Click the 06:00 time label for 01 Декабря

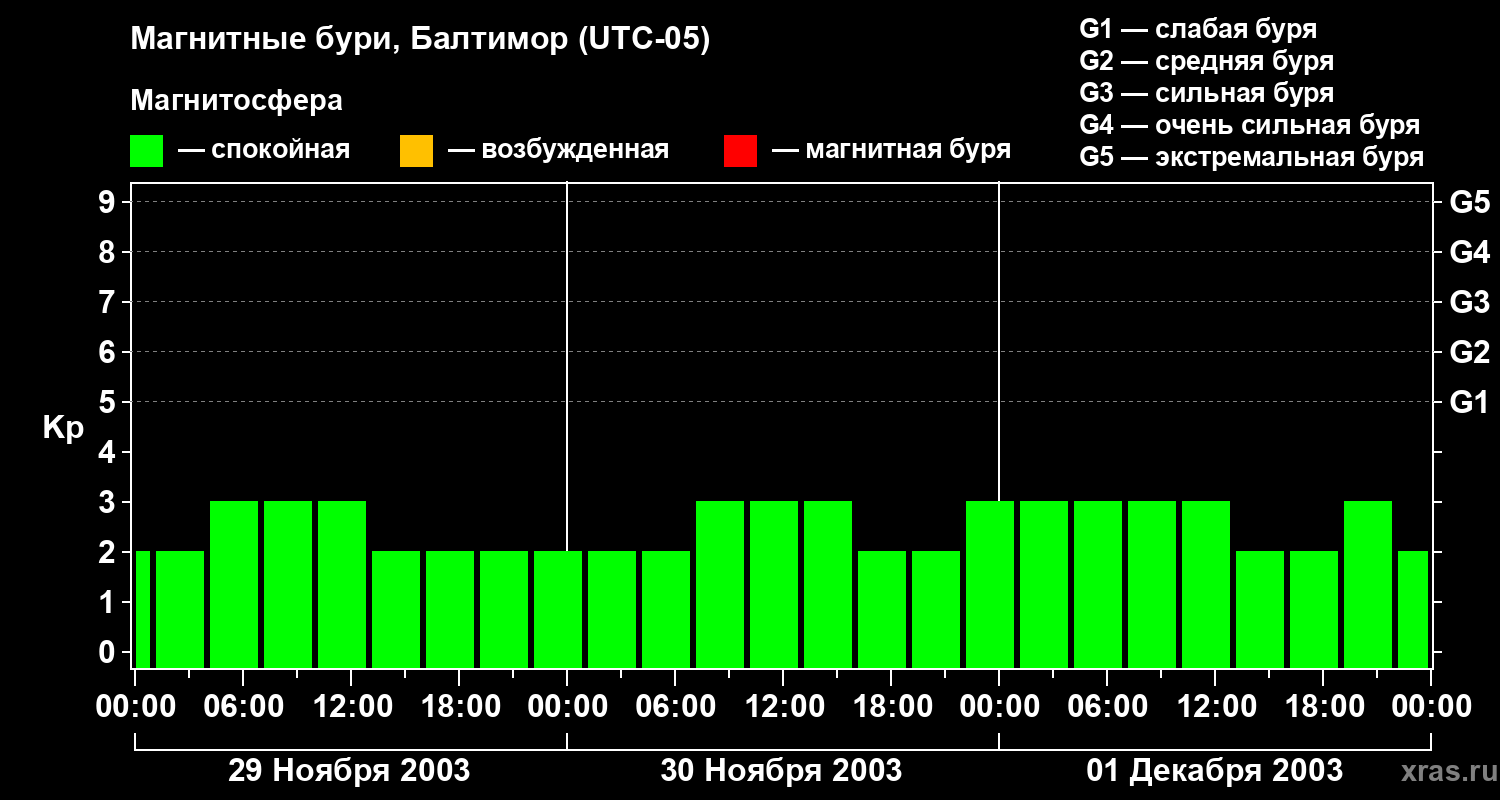click(x=1107, y=707)
